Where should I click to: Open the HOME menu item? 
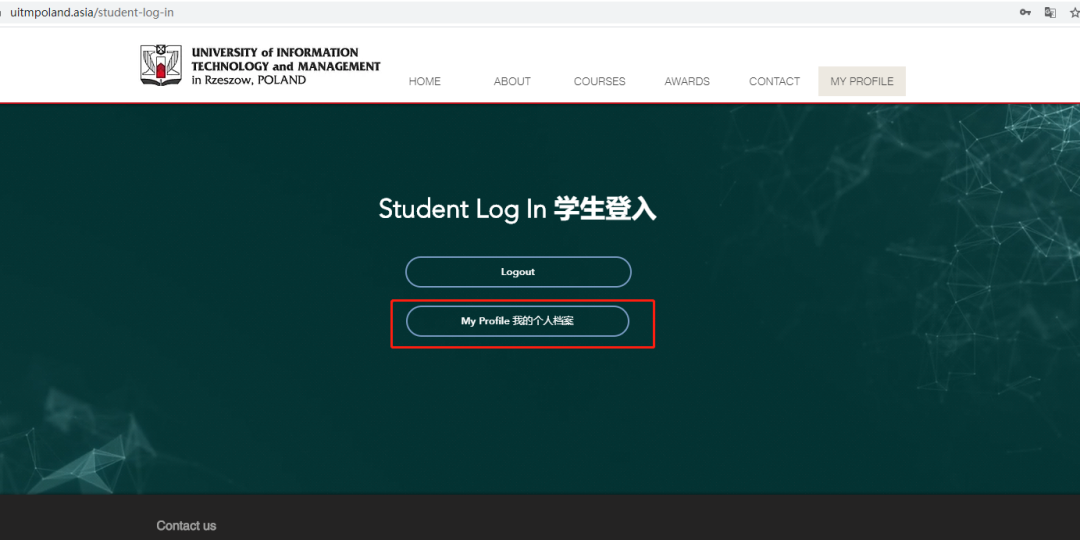tap(424, 81)
